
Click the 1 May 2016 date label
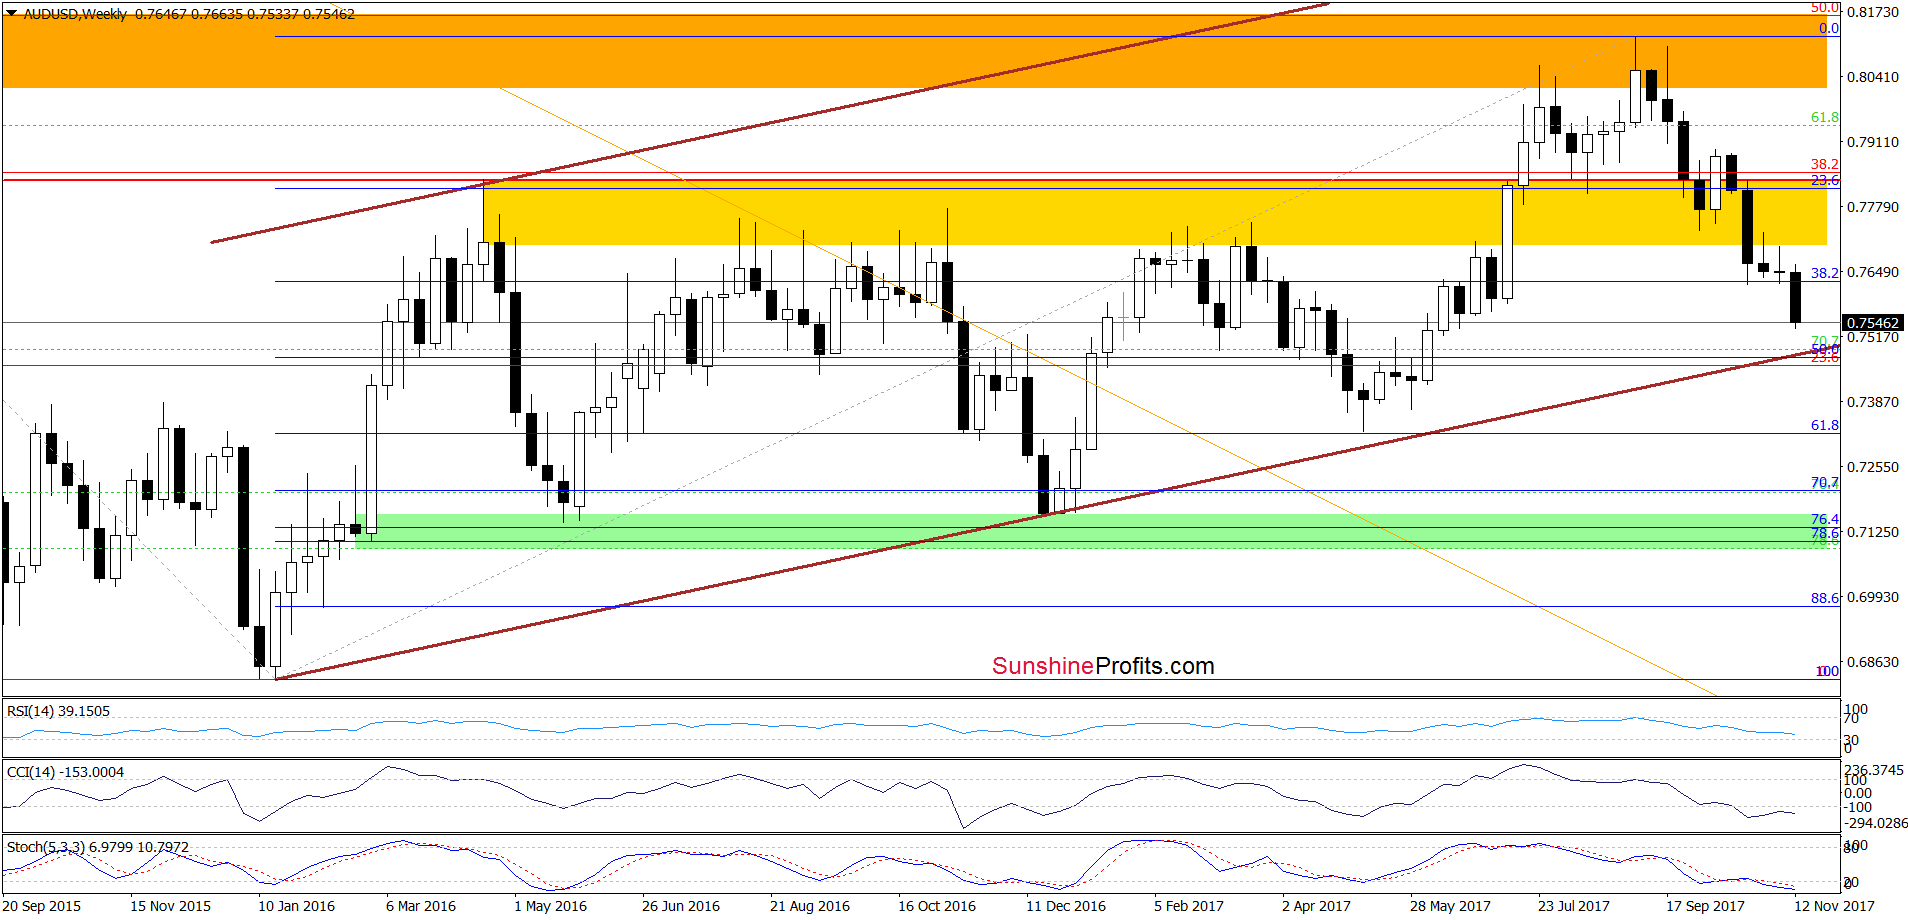550,906
